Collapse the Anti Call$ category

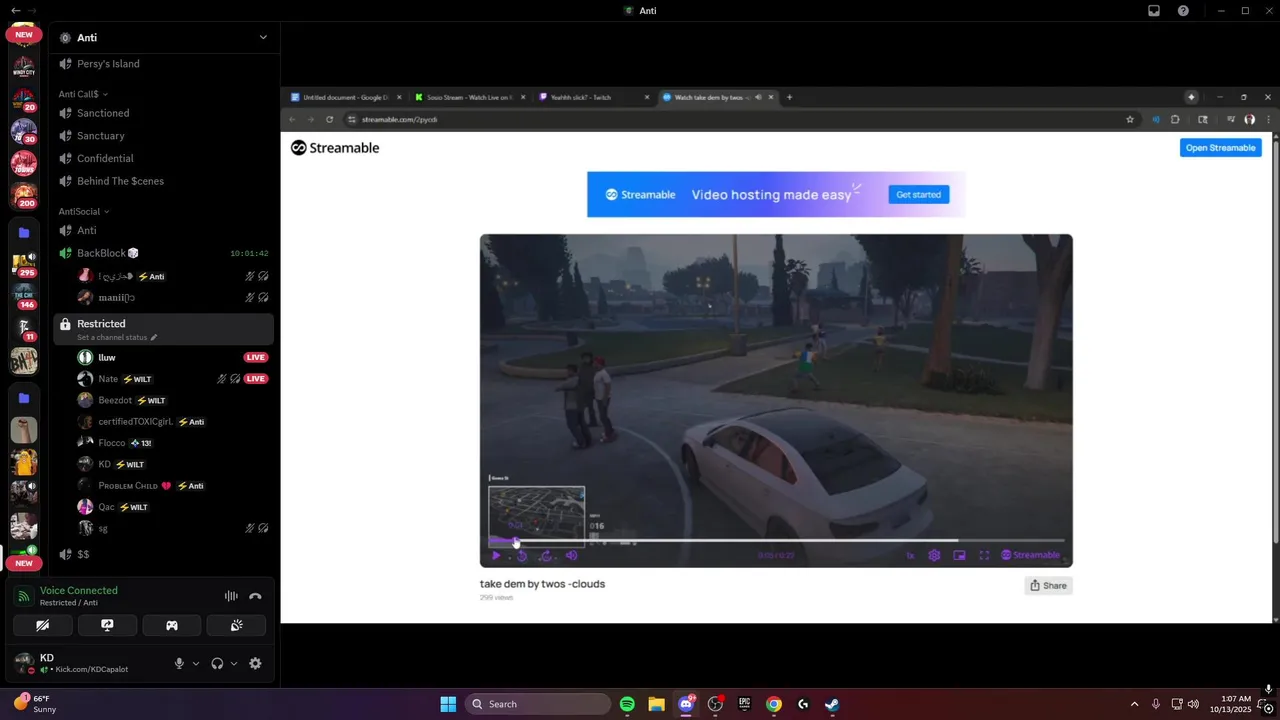coord(84,94)
